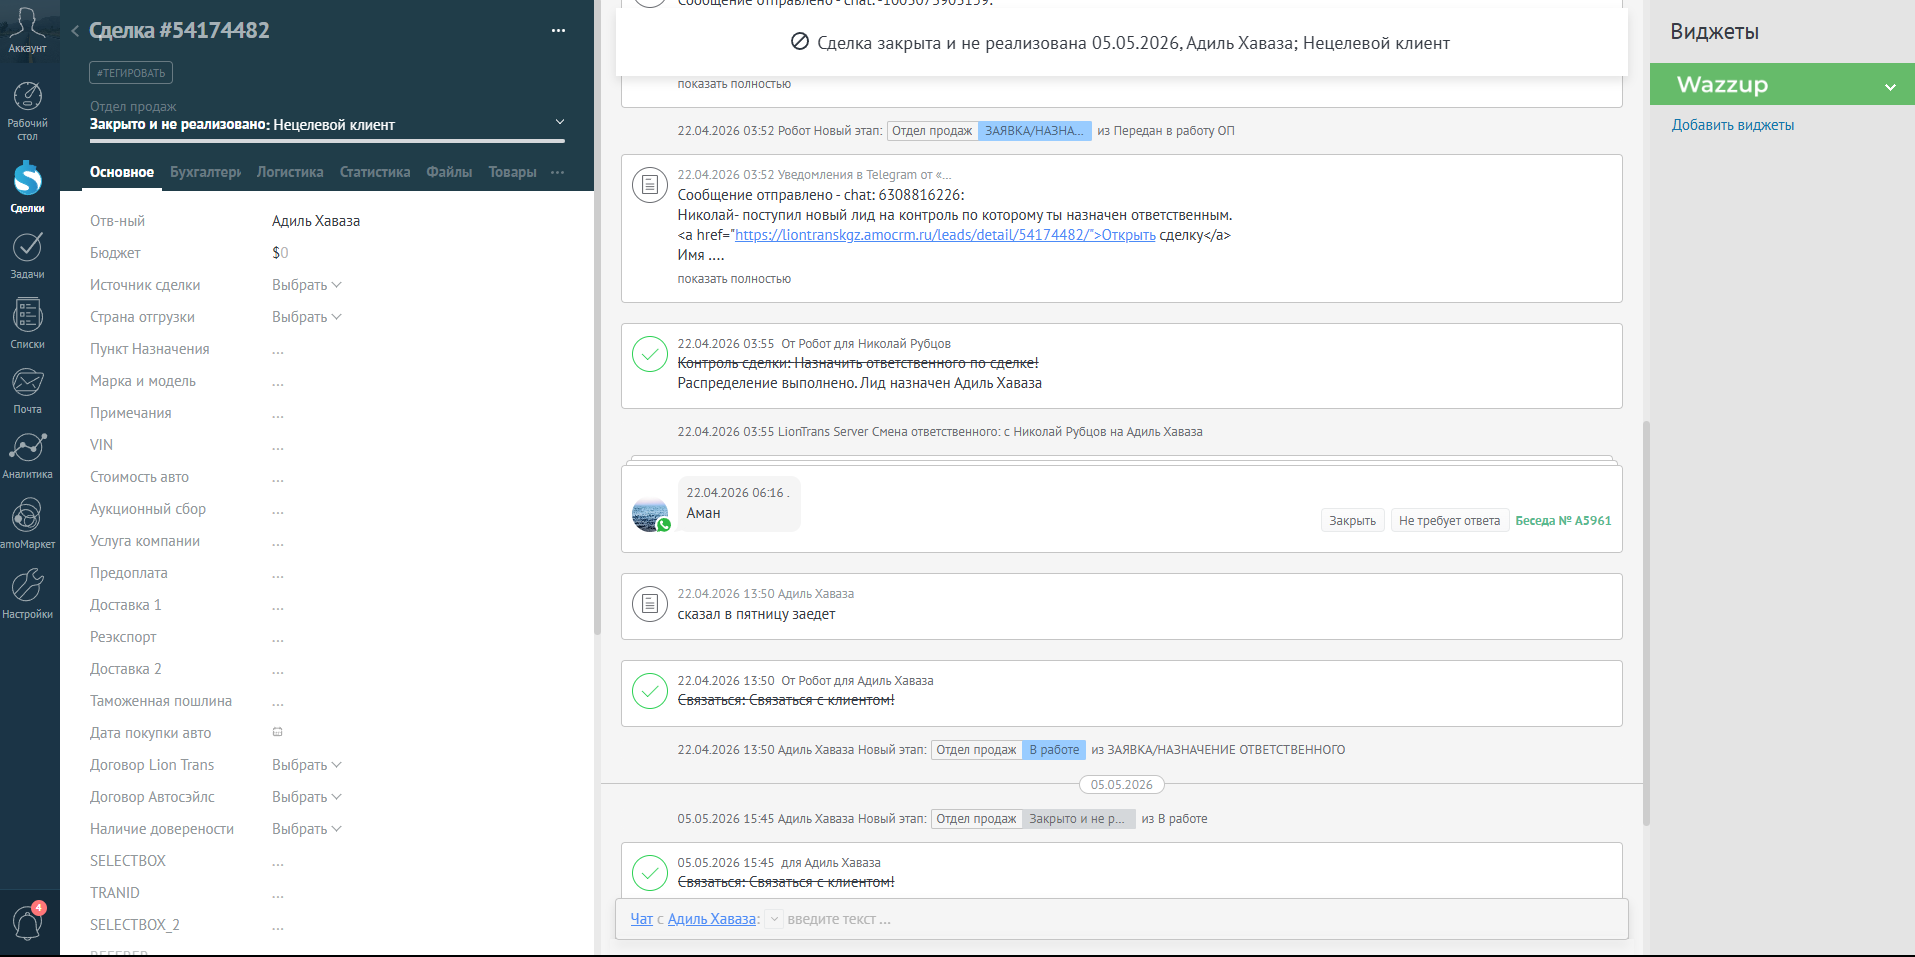
Task: Open Страна отгрузки Выбрать dropdown
Action: point(307,317)
